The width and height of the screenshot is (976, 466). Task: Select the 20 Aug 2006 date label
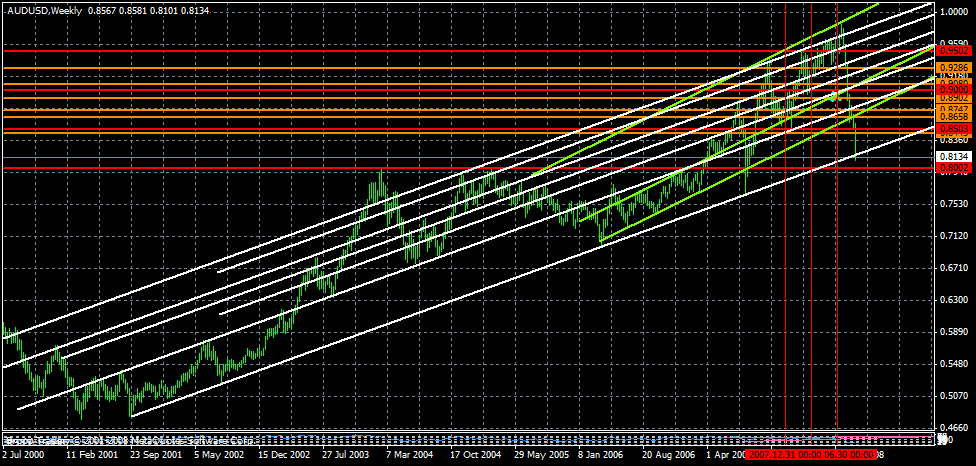(x=670, y=454)
